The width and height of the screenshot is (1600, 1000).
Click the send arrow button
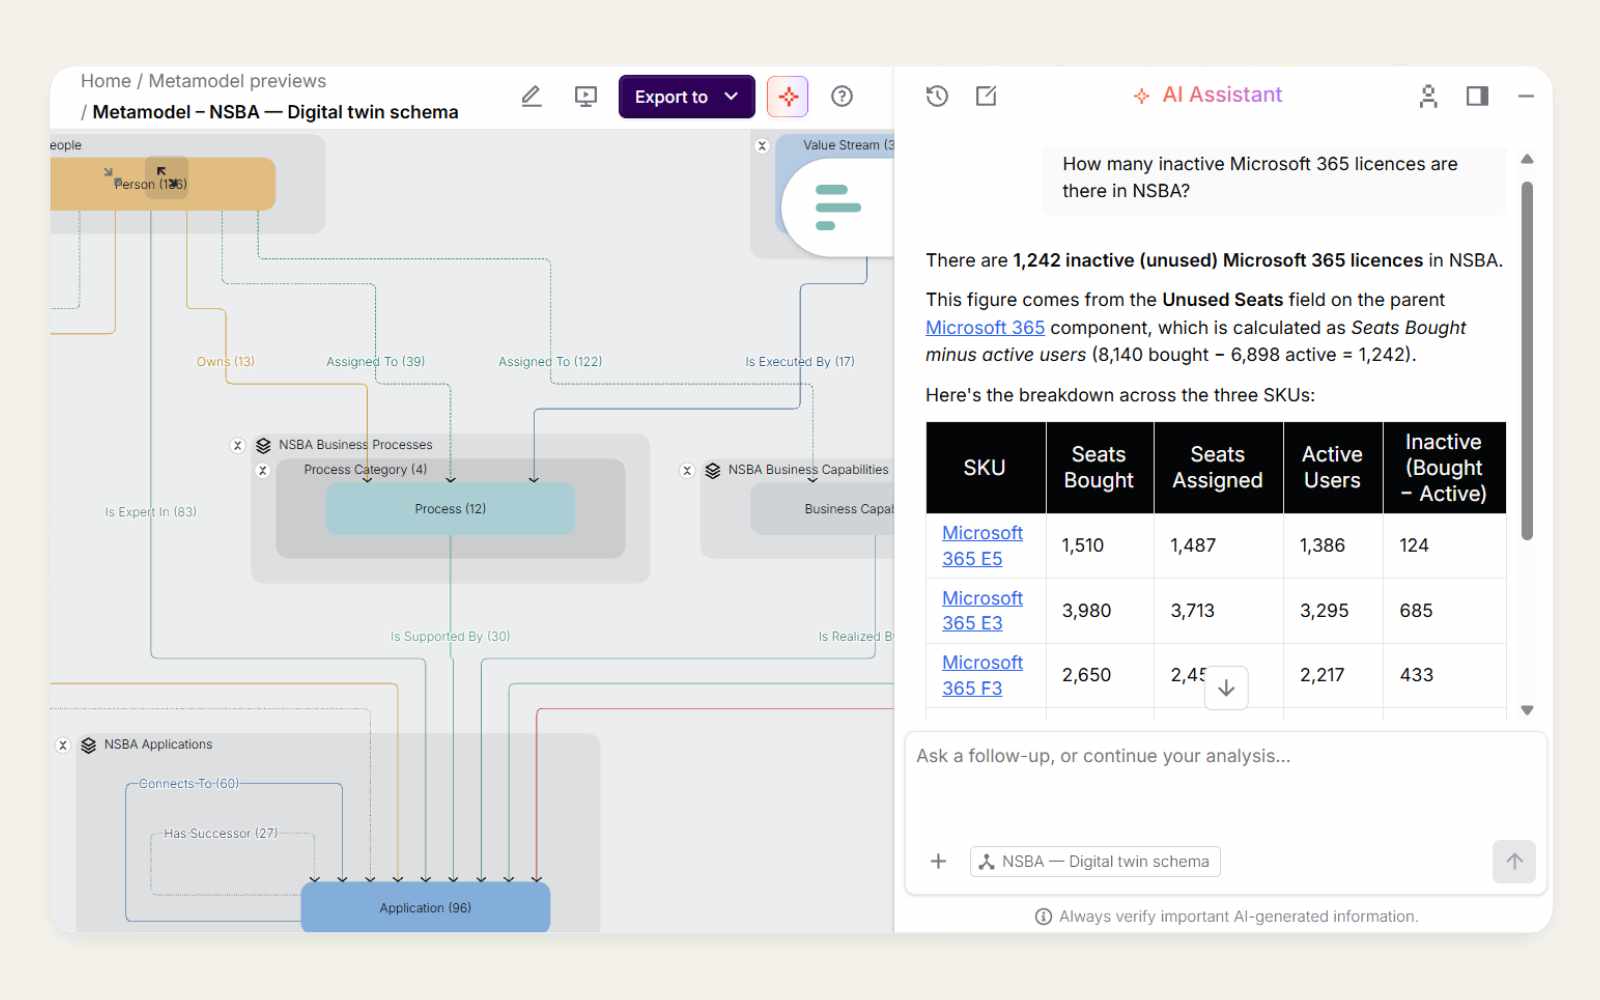(x=1514, y=861)
